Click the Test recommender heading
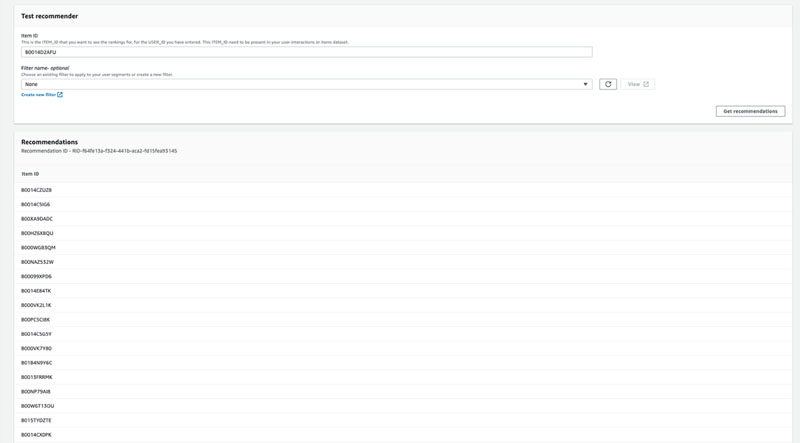The height and width of the screenshot is (443, 800). tap(49, 16)
